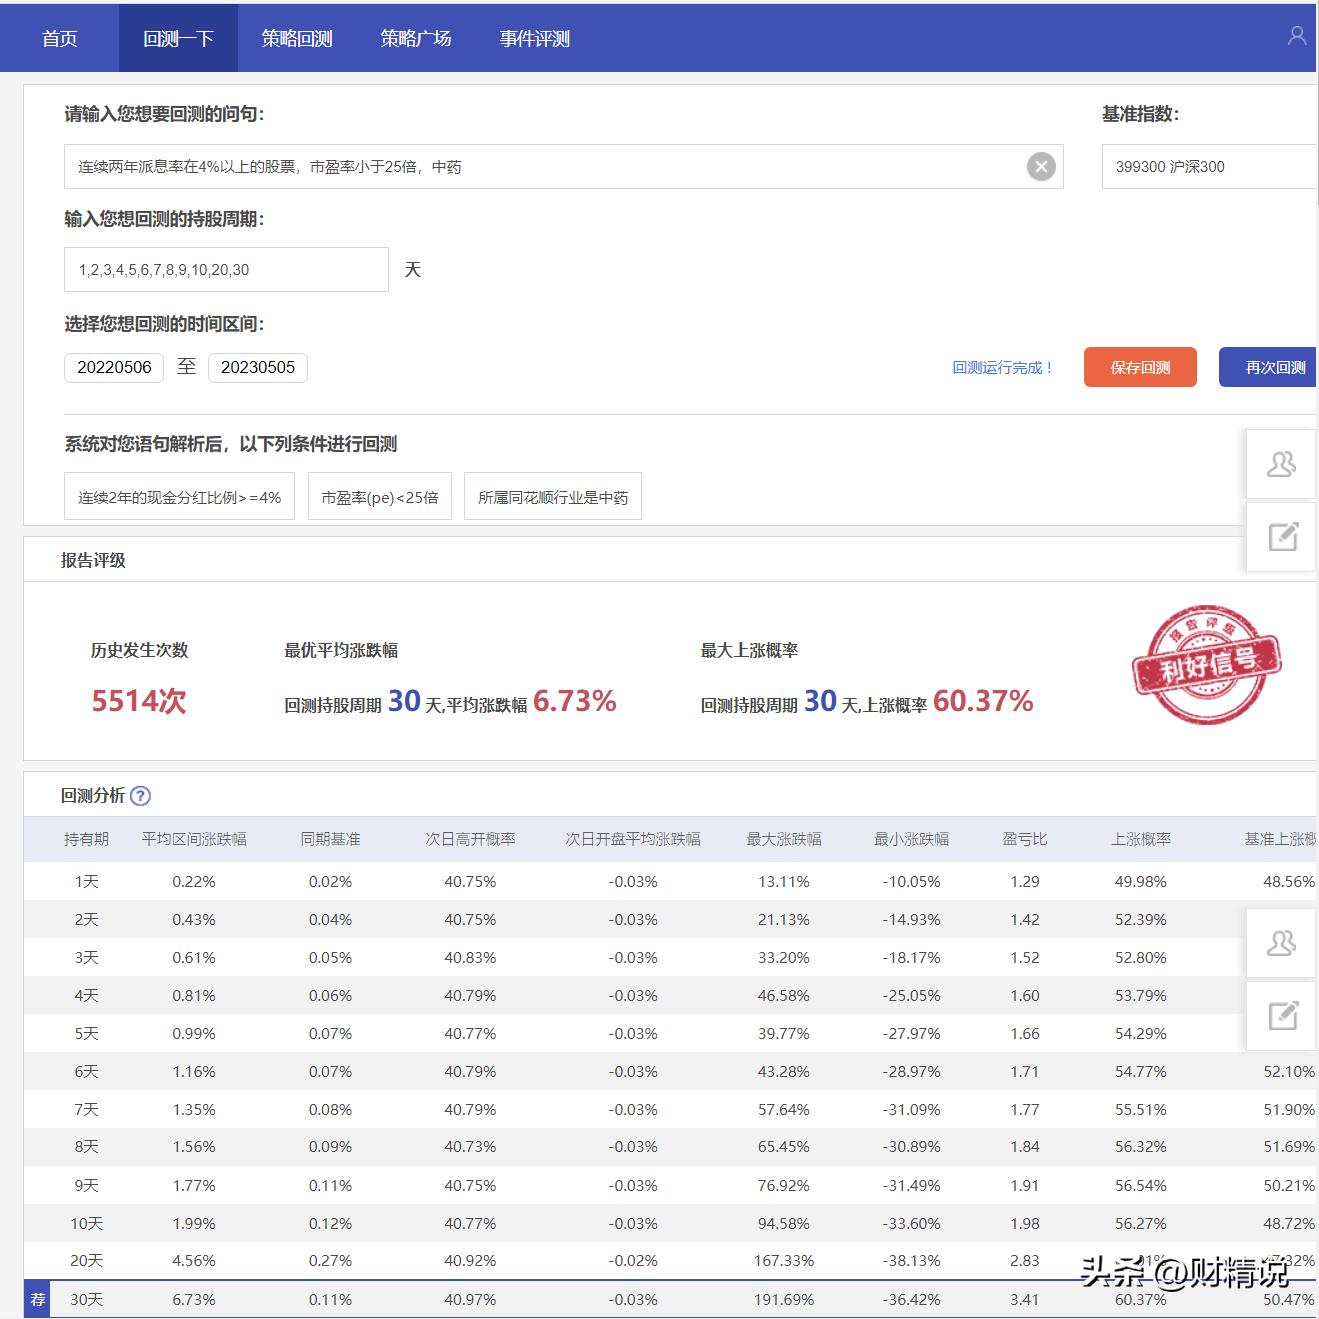This screenshot has width=1319, height=1319.
Task: Select the 市盈率(pe)<25倍 condition tag
Action: [379, 496]
